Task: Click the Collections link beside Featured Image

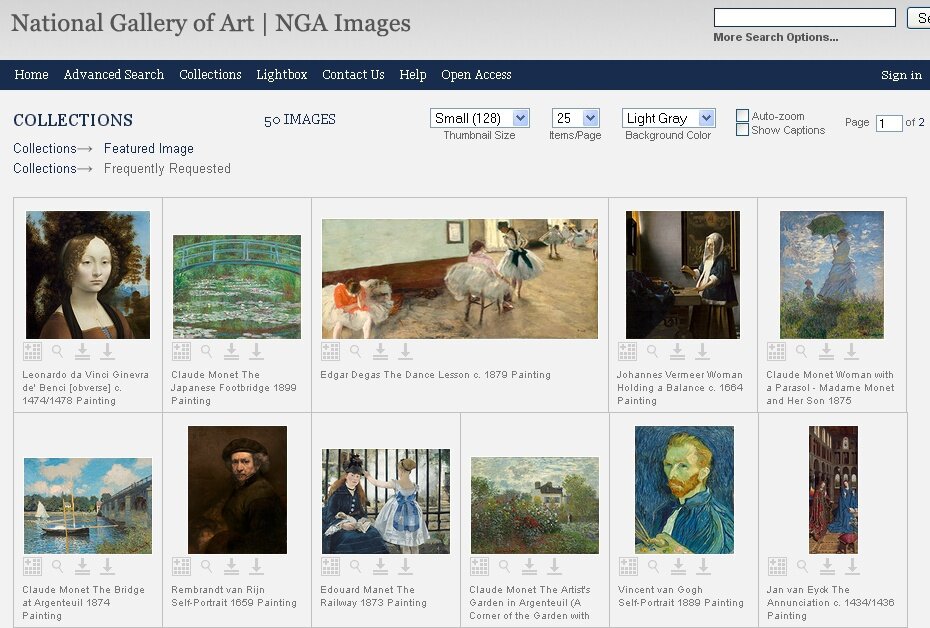Action: click(x=45, y=148)
